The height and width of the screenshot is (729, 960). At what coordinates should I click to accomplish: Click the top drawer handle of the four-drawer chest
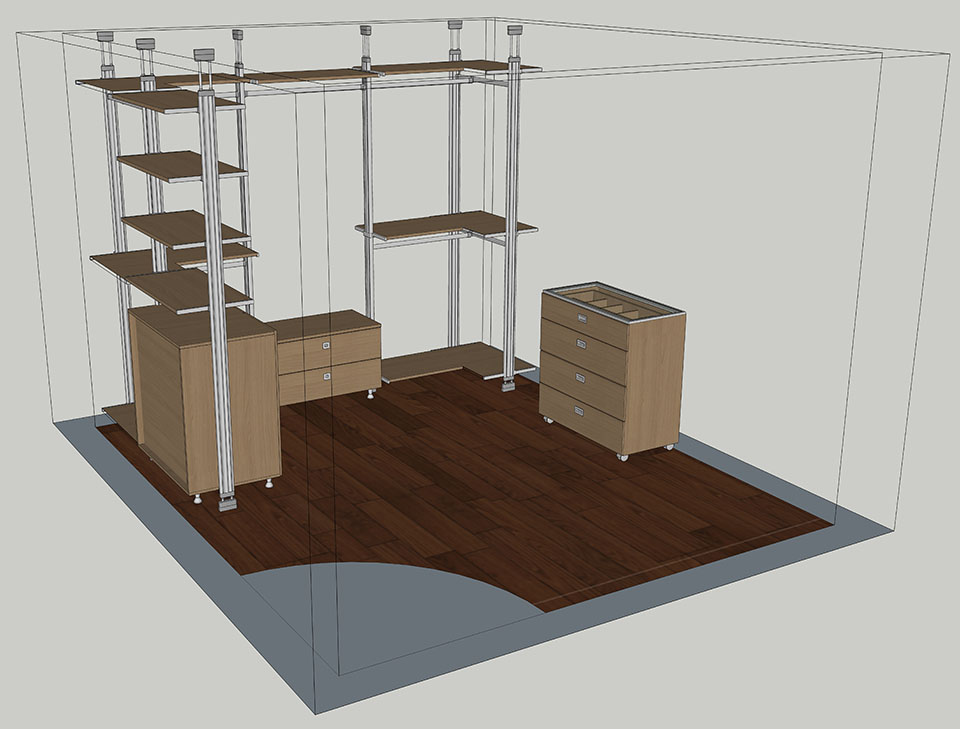[582, 318]
